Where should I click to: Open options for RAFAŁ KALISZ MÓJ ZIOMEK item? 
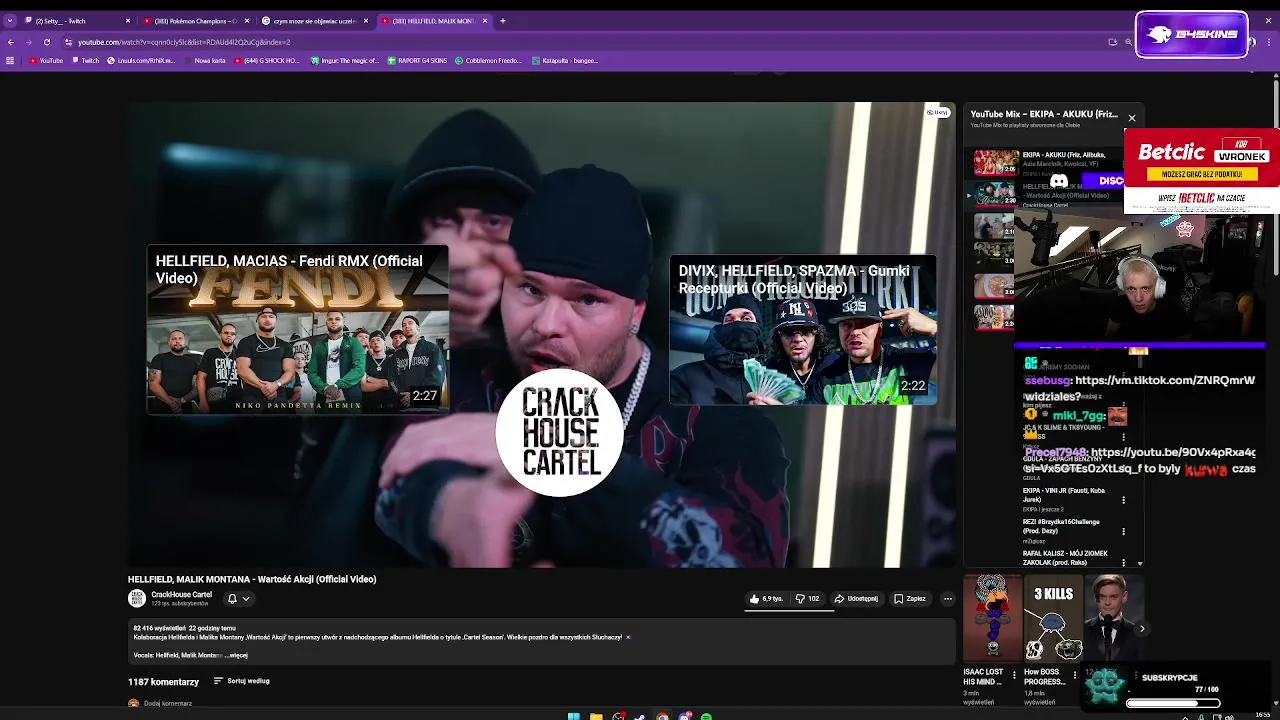click(x=1124, y=562)
